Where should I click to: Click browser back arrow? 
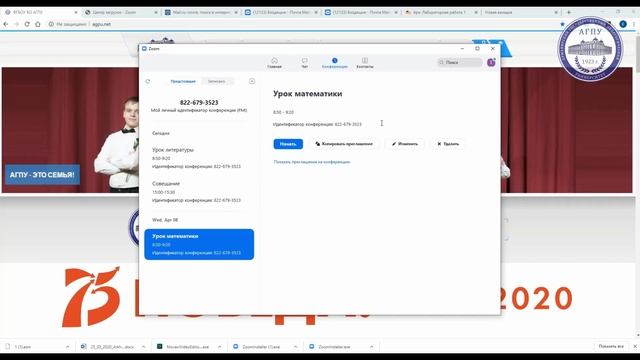(6, 24)
